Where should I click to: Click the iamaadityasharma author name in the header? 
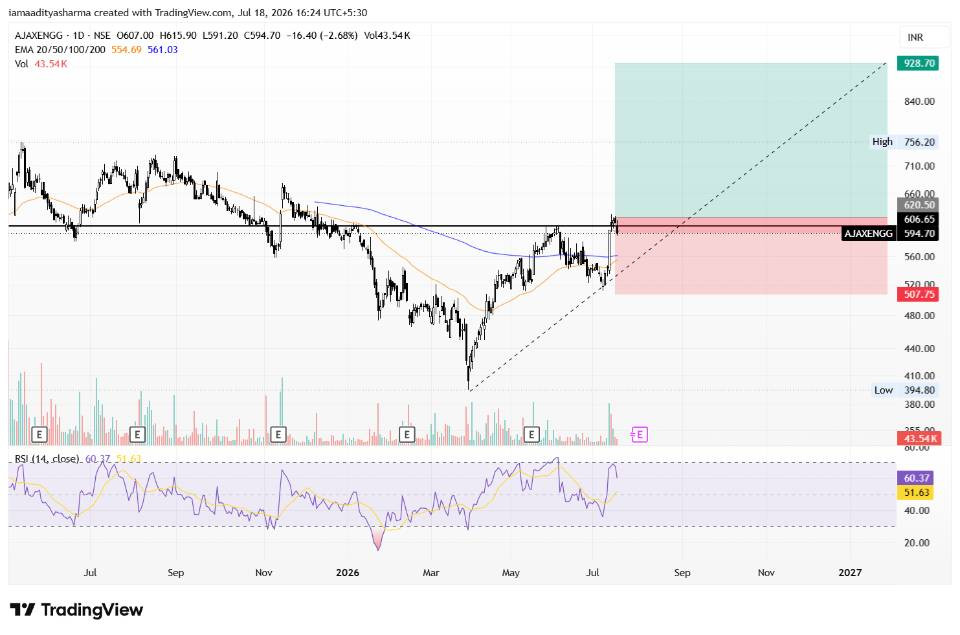[48, 12]
